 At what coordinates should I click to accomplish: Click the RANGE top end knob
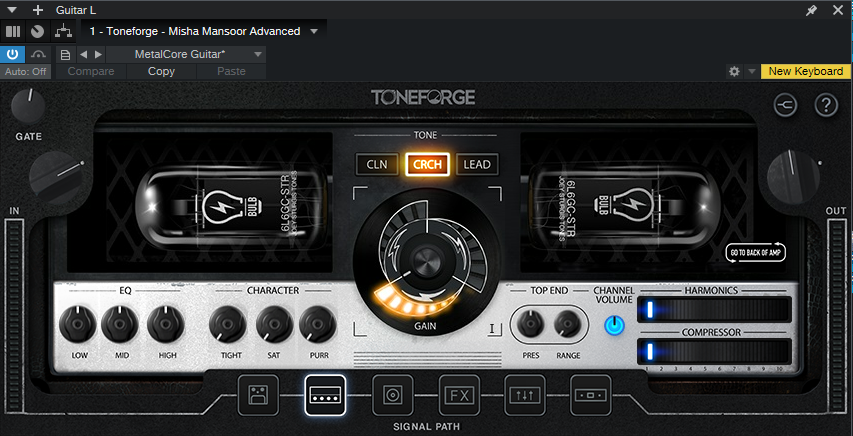click(567, 325)
